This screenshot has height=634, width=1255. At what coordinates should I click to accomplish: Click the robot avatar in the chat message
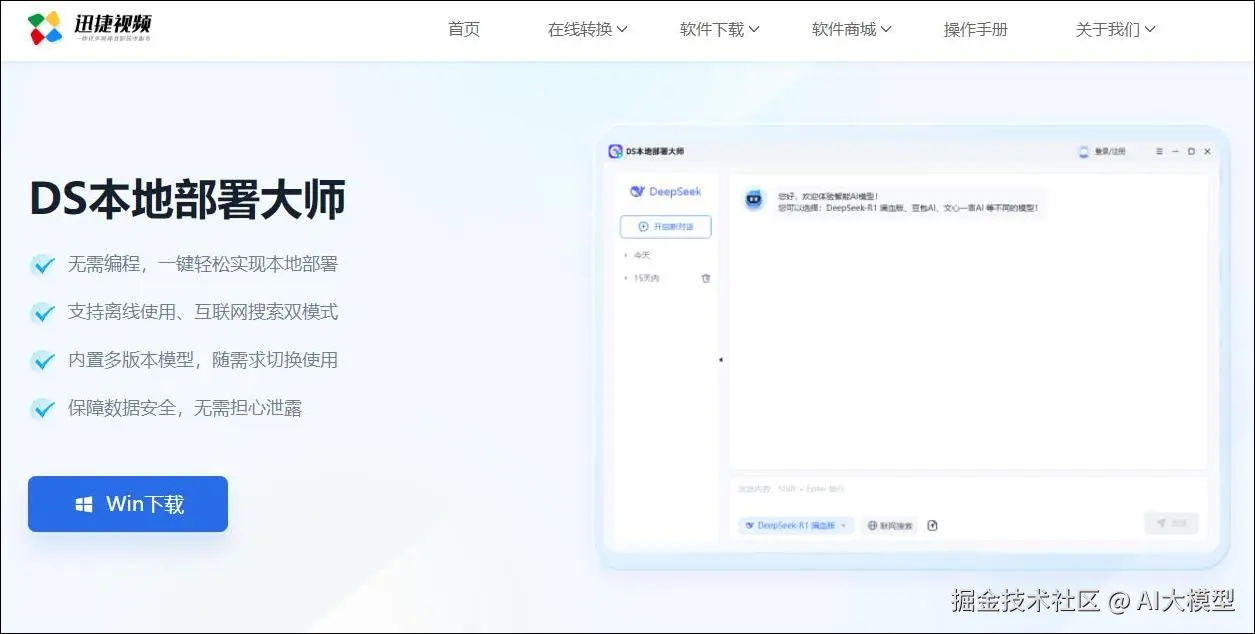pos(753,196)
